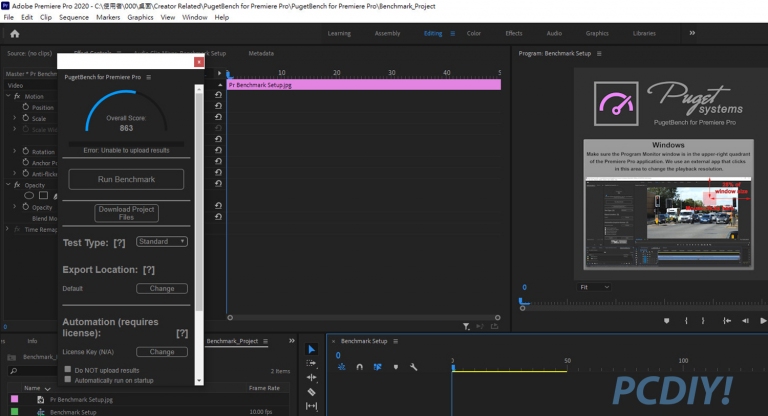
Task: Add marker in the timeline panel
Action: [396, 367]
